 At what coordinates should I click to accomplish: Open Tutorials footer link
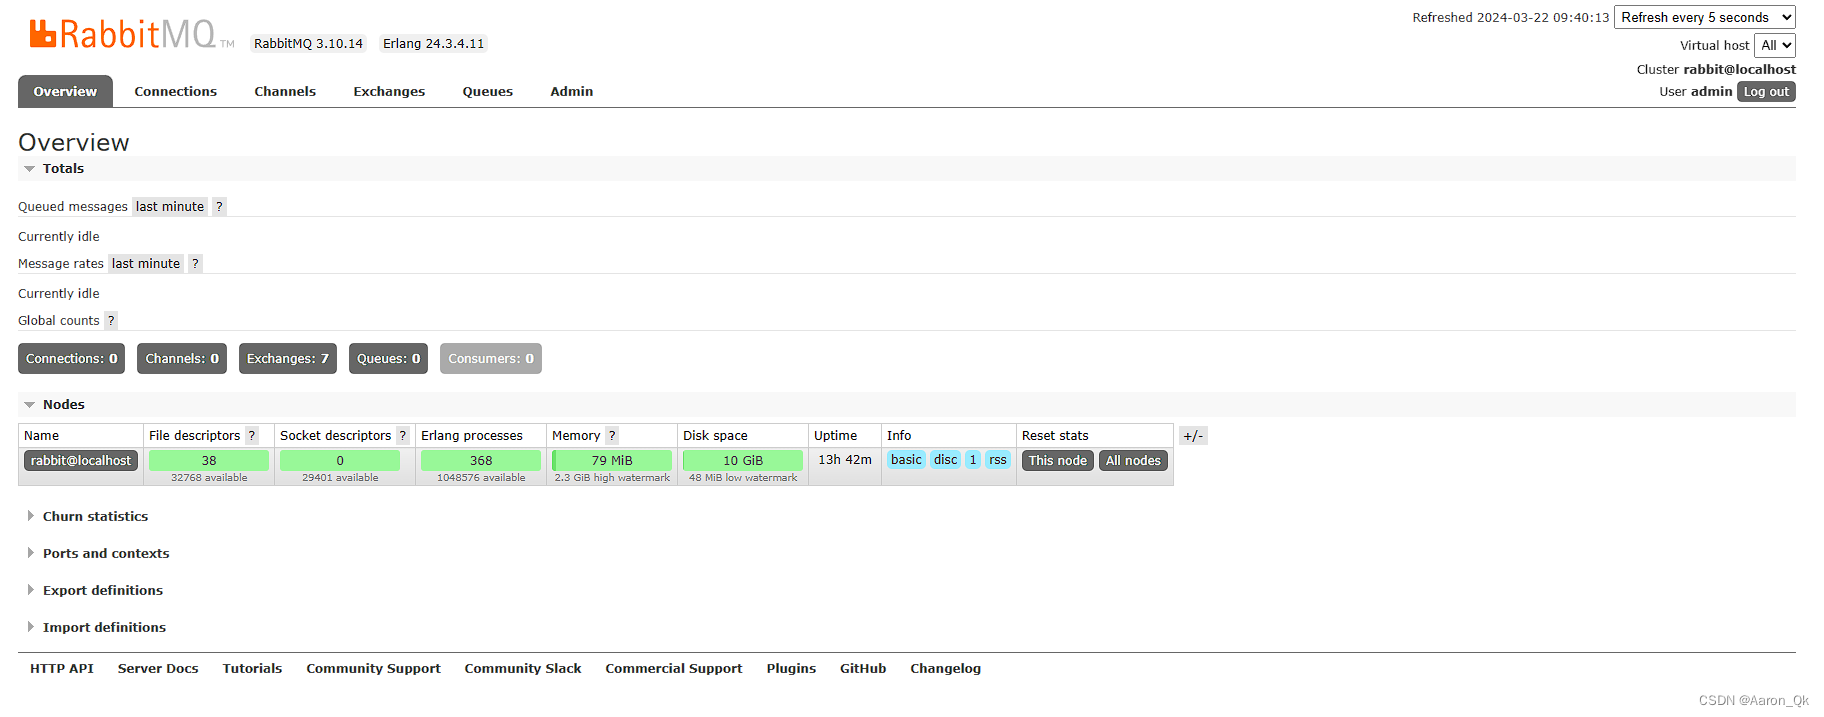(252, 669)
